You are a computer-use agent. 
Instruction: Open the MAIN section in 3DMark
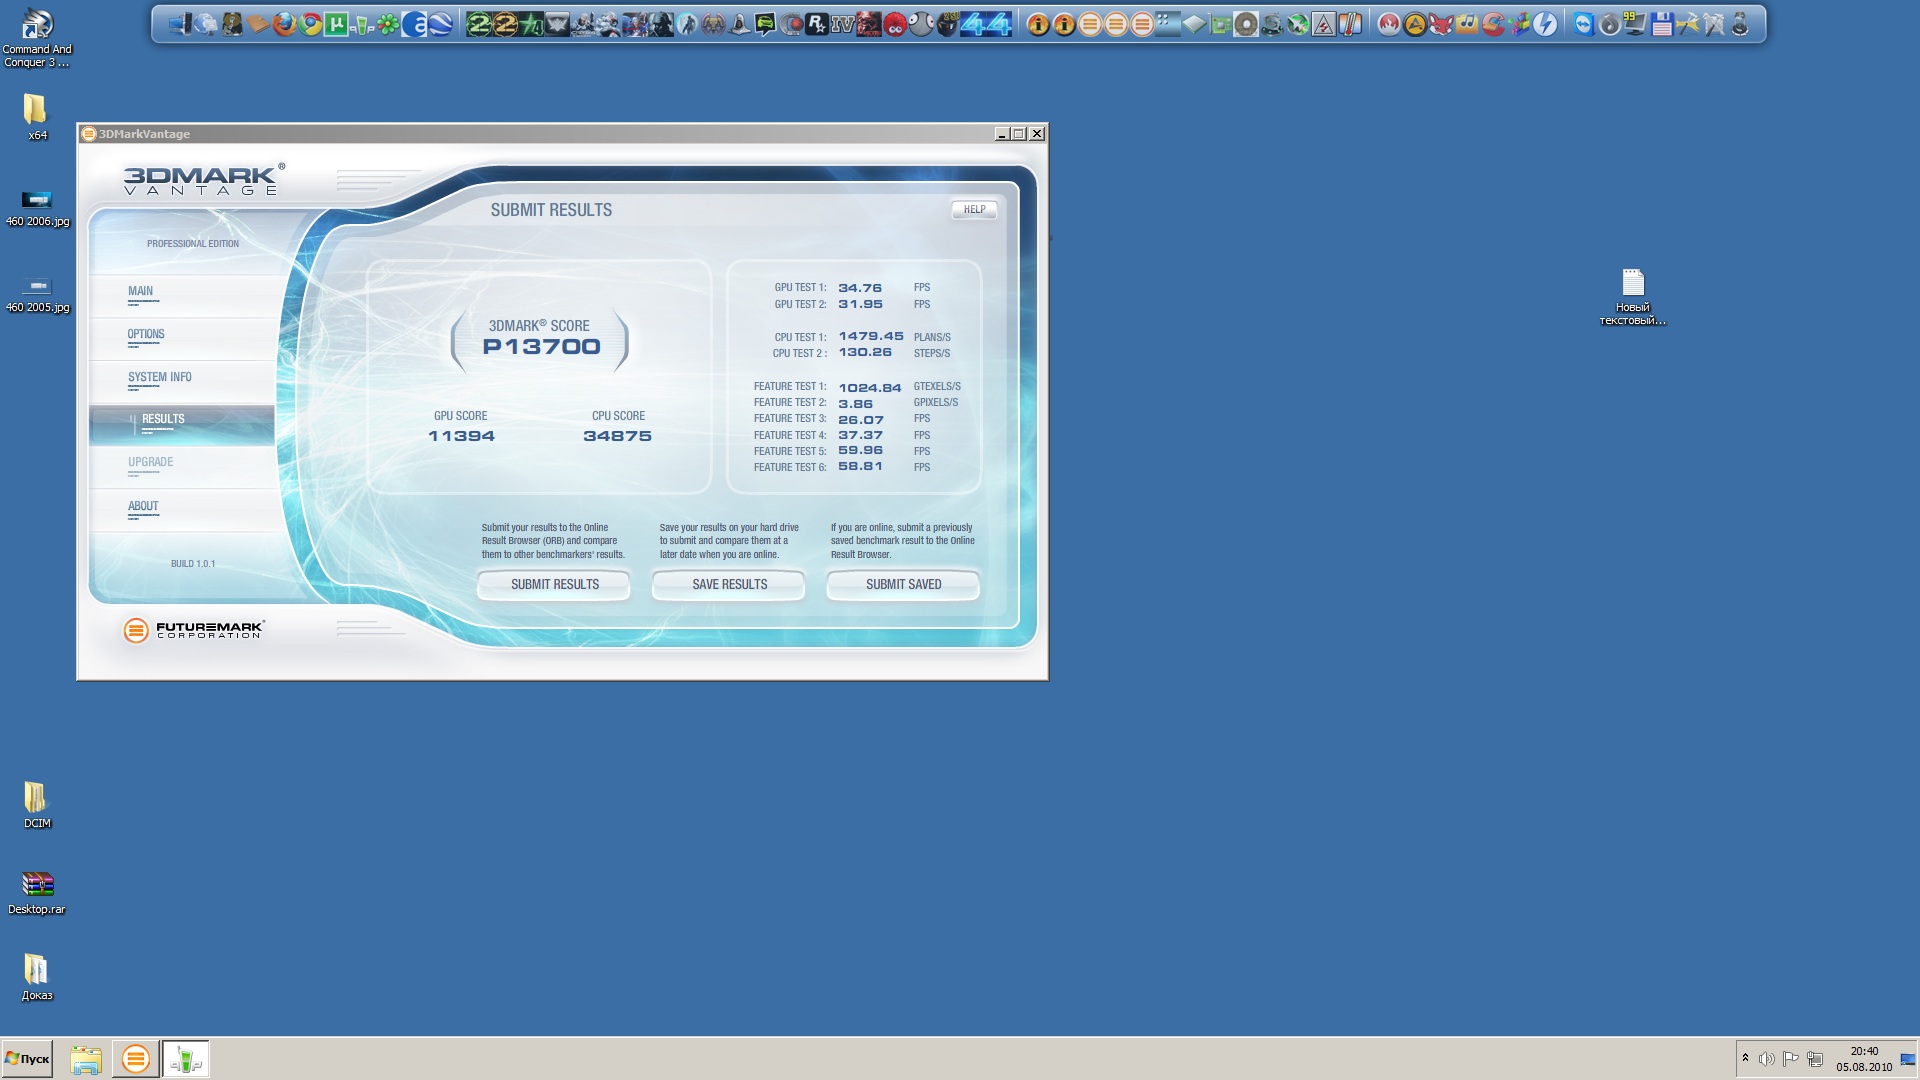[x=141, y=291]
